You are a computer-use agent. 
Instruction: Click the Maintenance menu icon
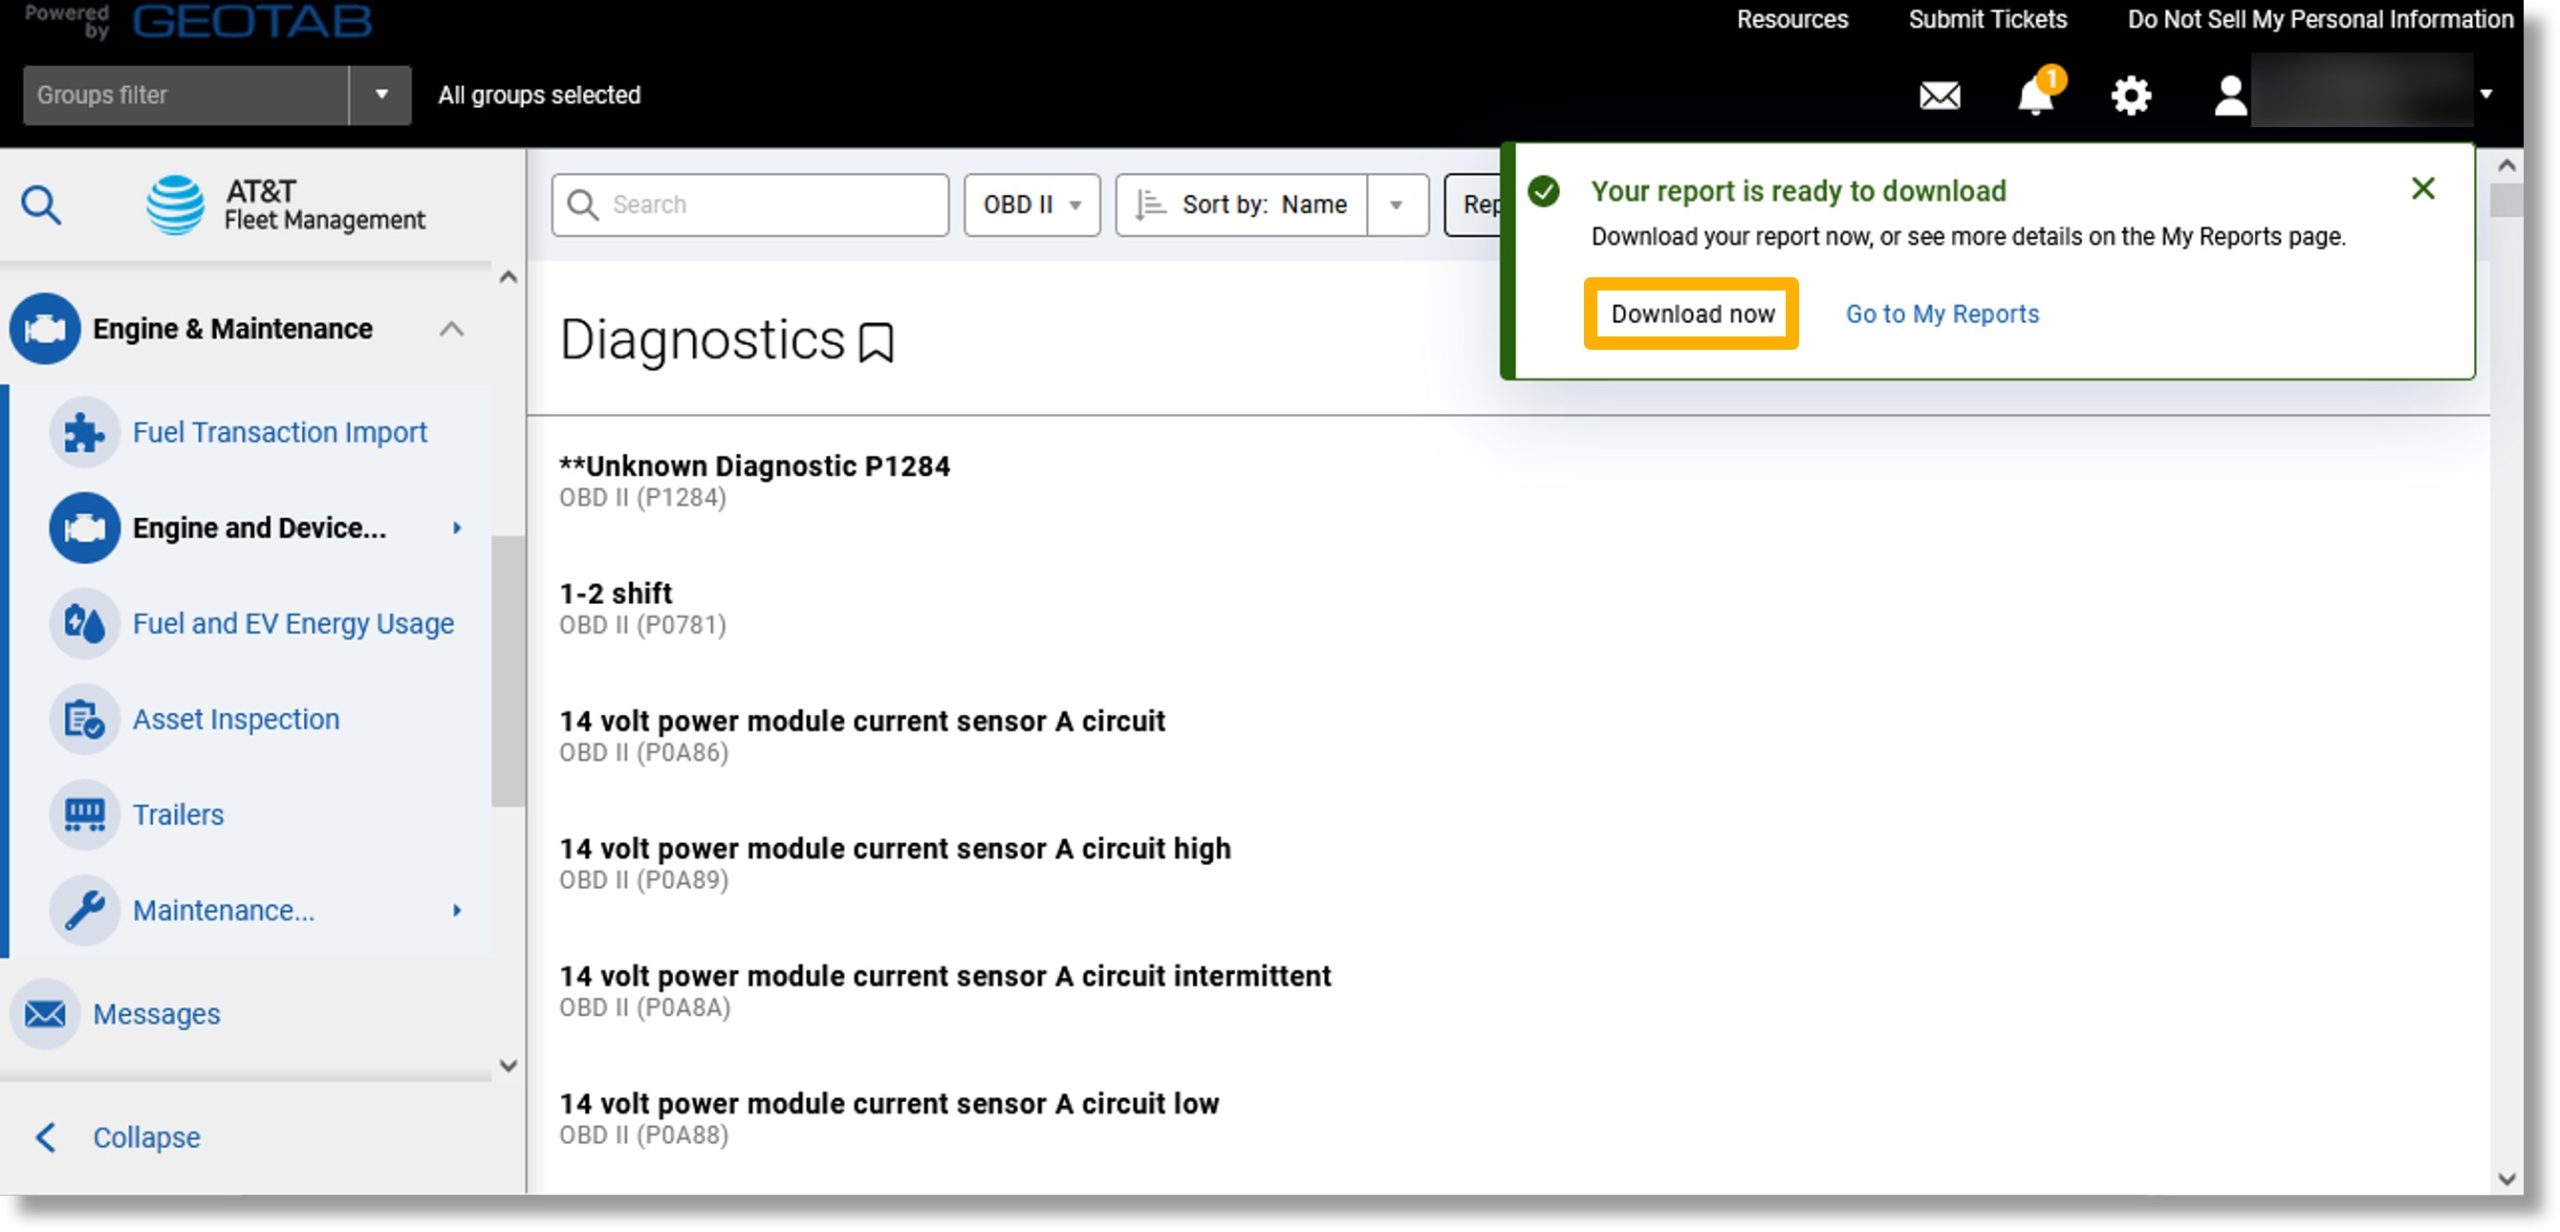tap(83, 909)
